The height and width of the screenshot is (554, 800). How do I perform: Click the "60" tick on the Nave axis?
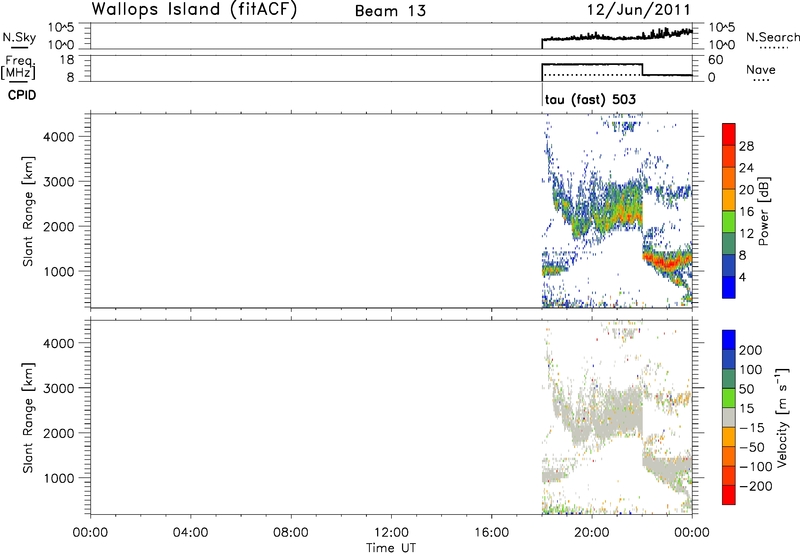pyautogui.click(x=716, y=60)
